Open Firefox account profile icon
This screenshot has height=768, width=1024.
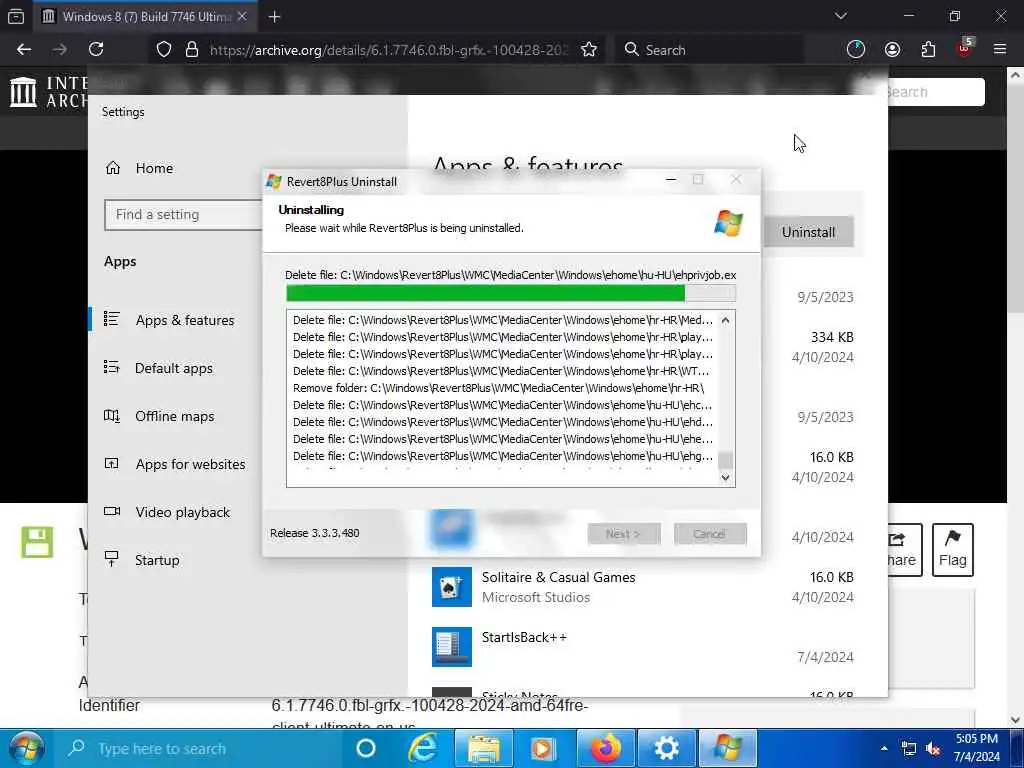coord(892,50)
